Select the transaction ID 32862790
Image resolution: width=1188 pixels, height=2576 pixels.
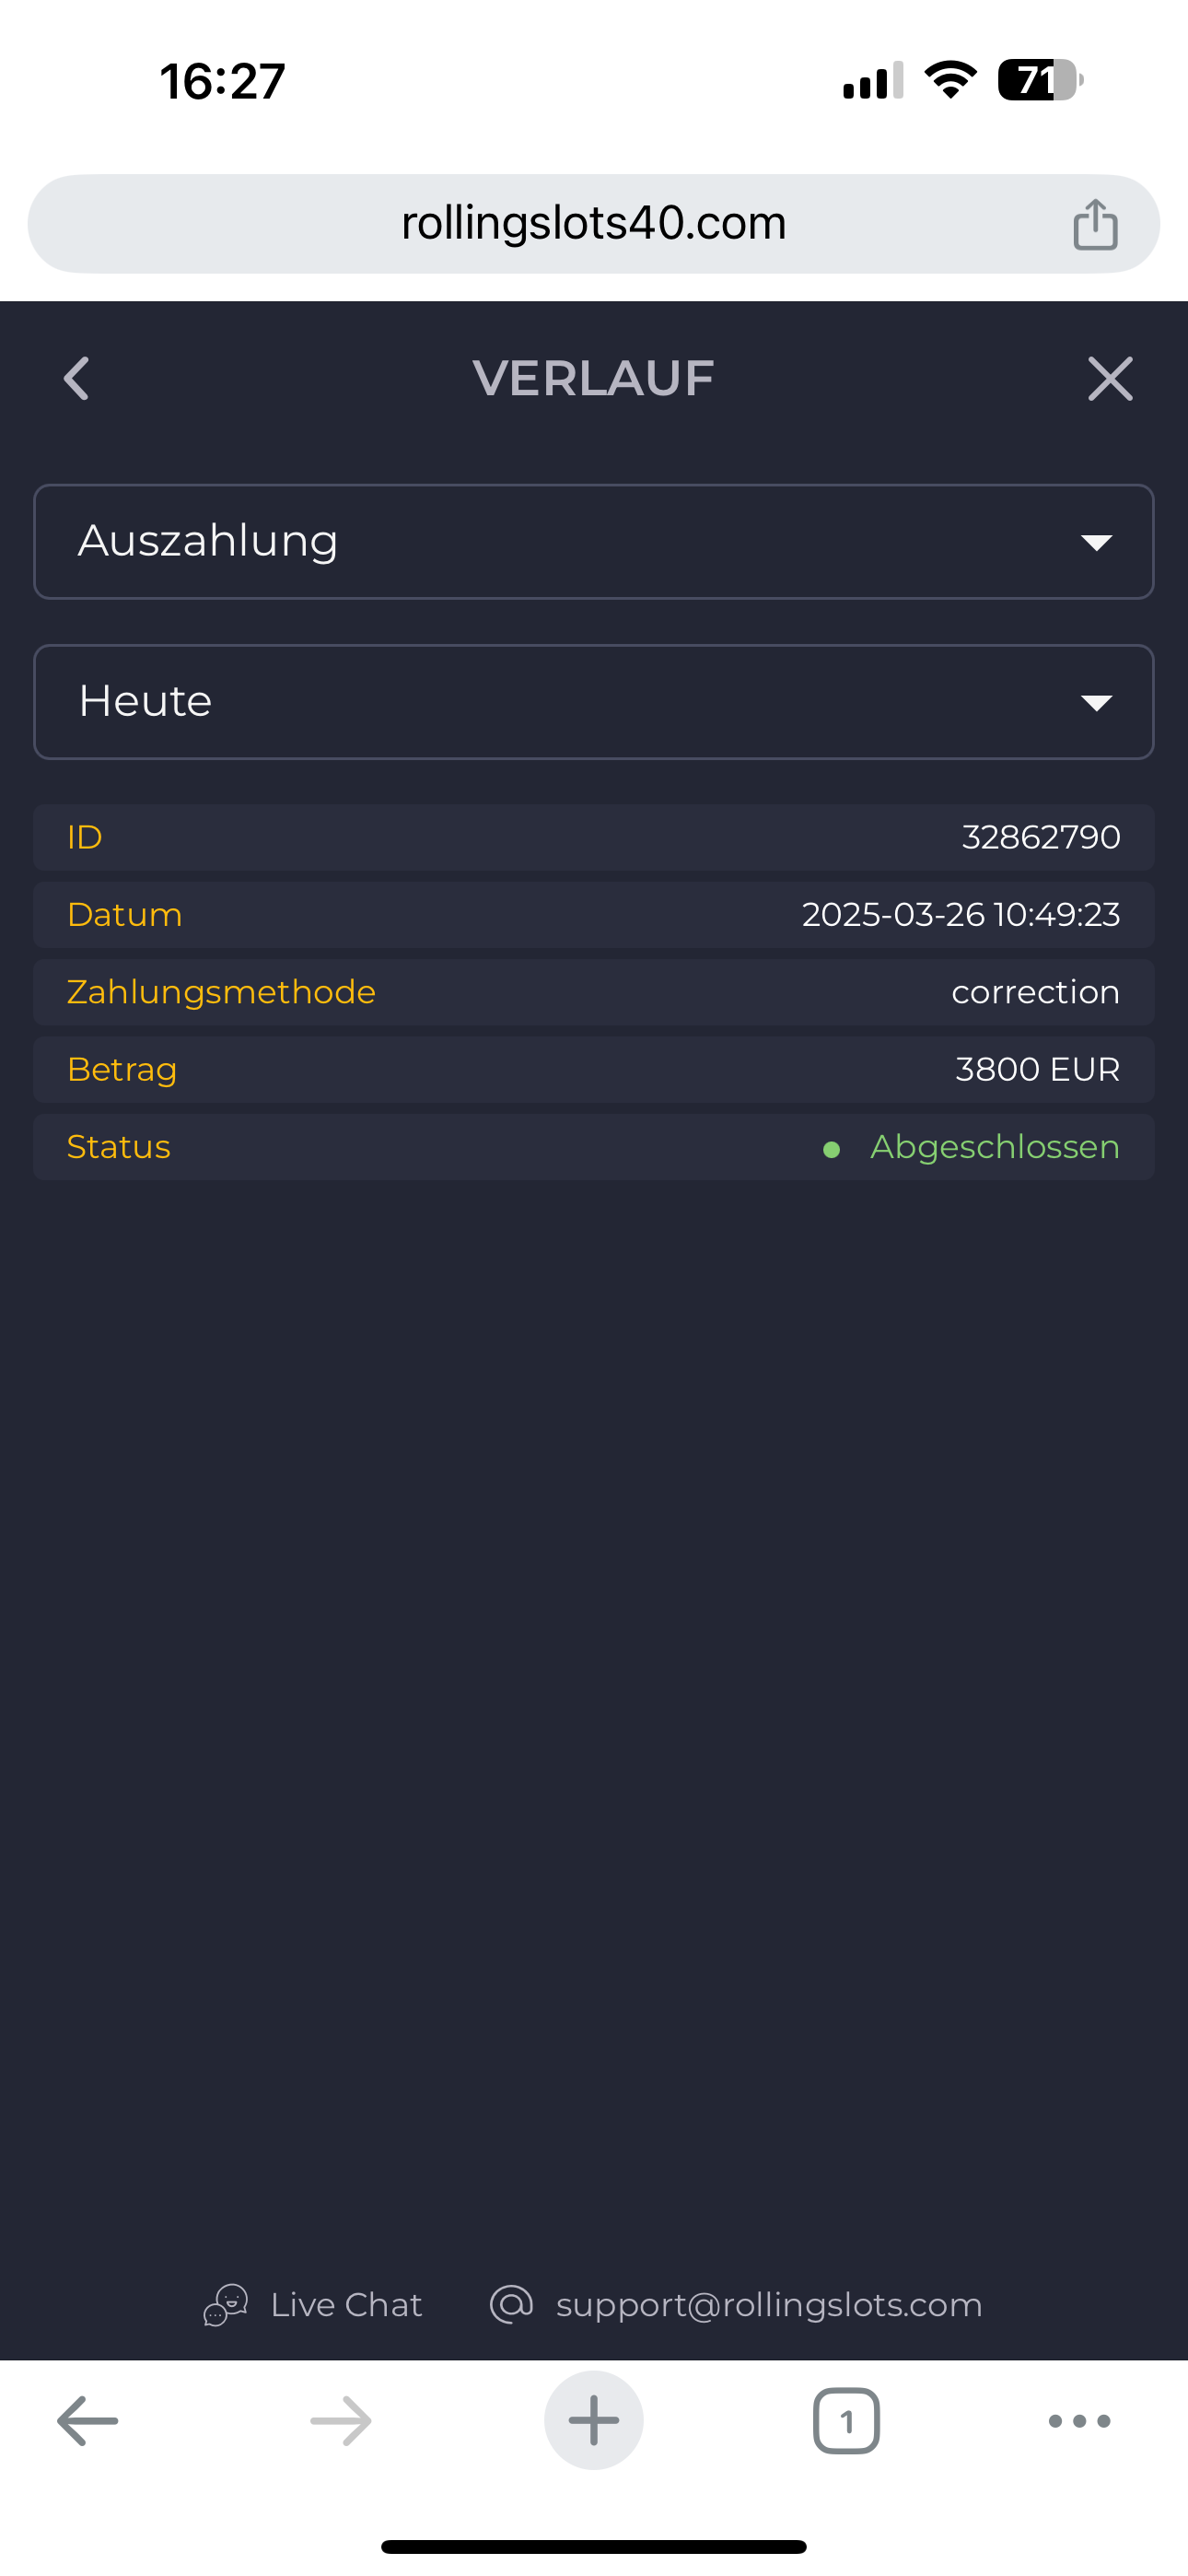click(x=1040, y=837)
